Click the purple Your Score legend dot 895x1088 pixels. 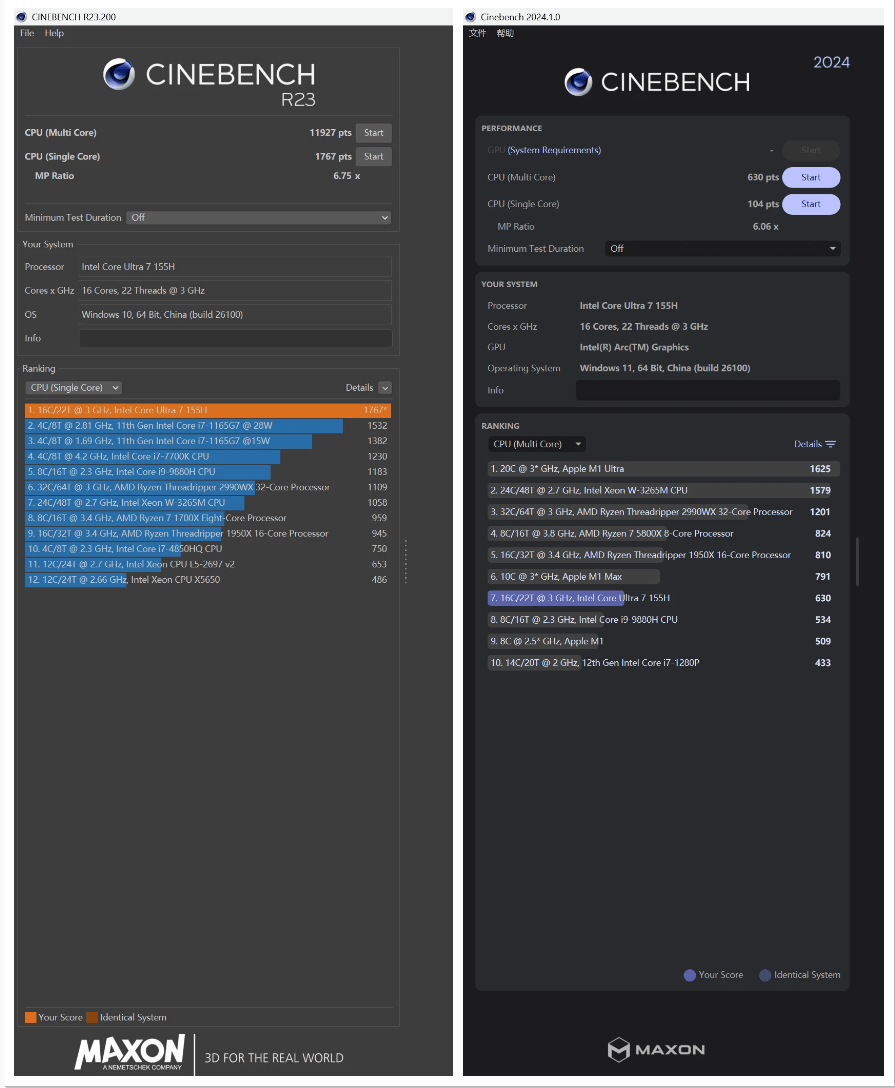(689, 975)
